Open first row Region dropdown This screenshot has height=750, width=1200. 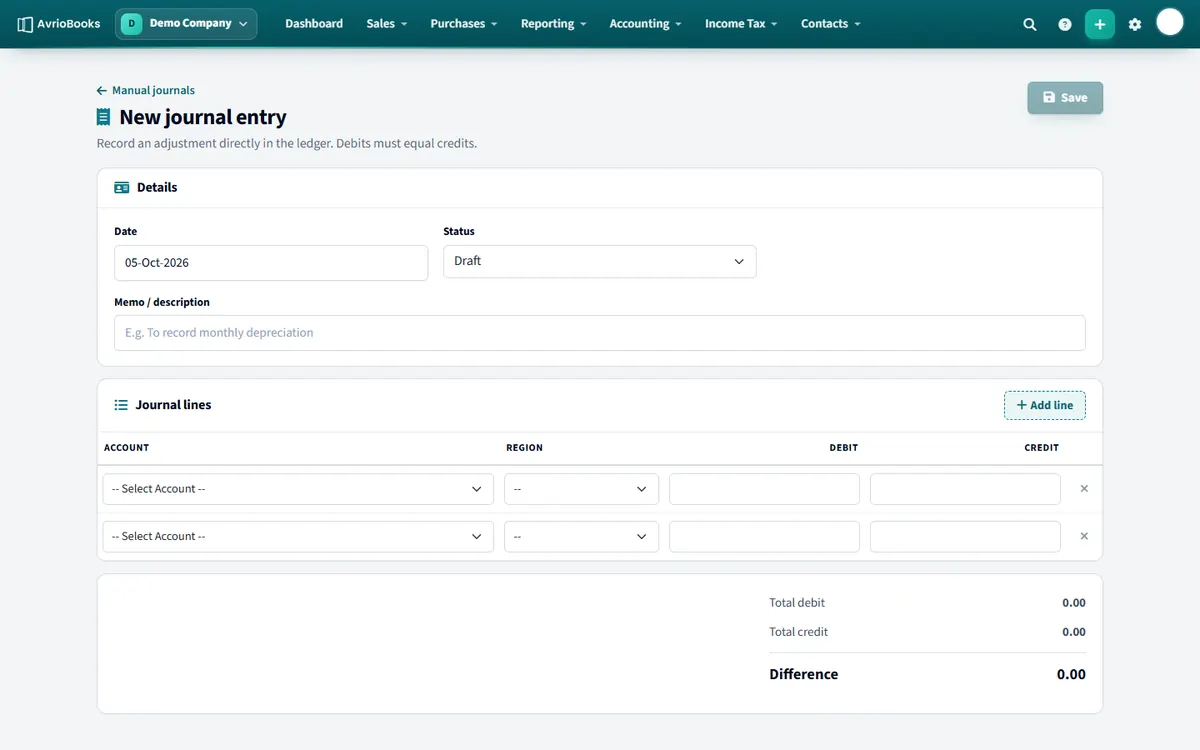coord(581,489)
